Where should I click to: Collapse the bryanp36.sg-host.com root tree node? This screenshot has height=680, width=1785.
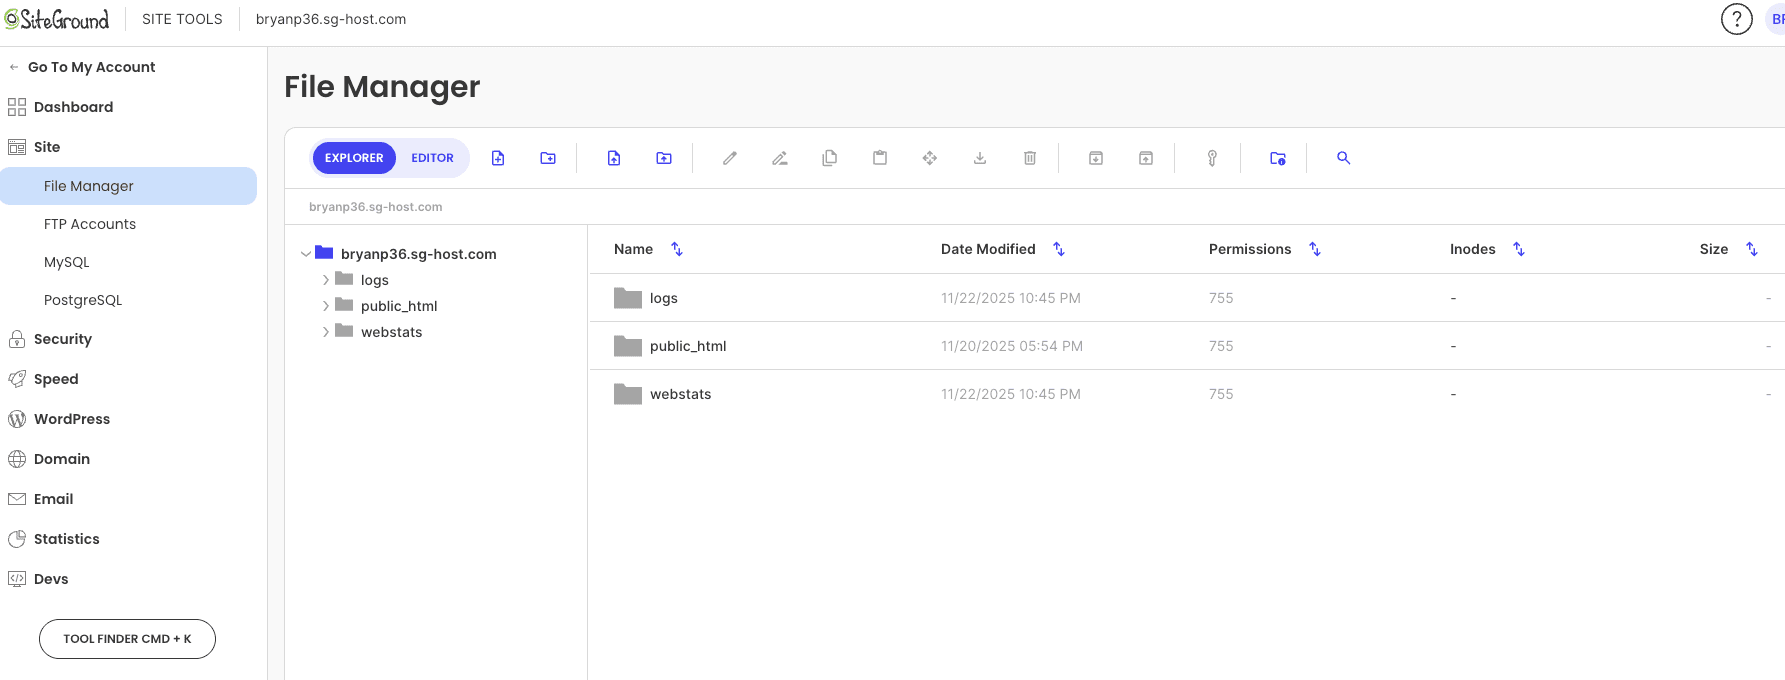(x=306, y=254)
